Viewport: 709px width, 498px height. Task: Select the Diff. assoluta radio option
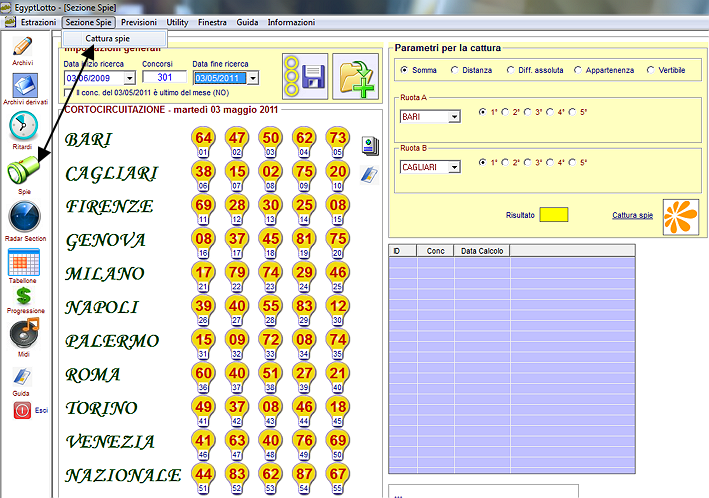click(x=510, y=70)
